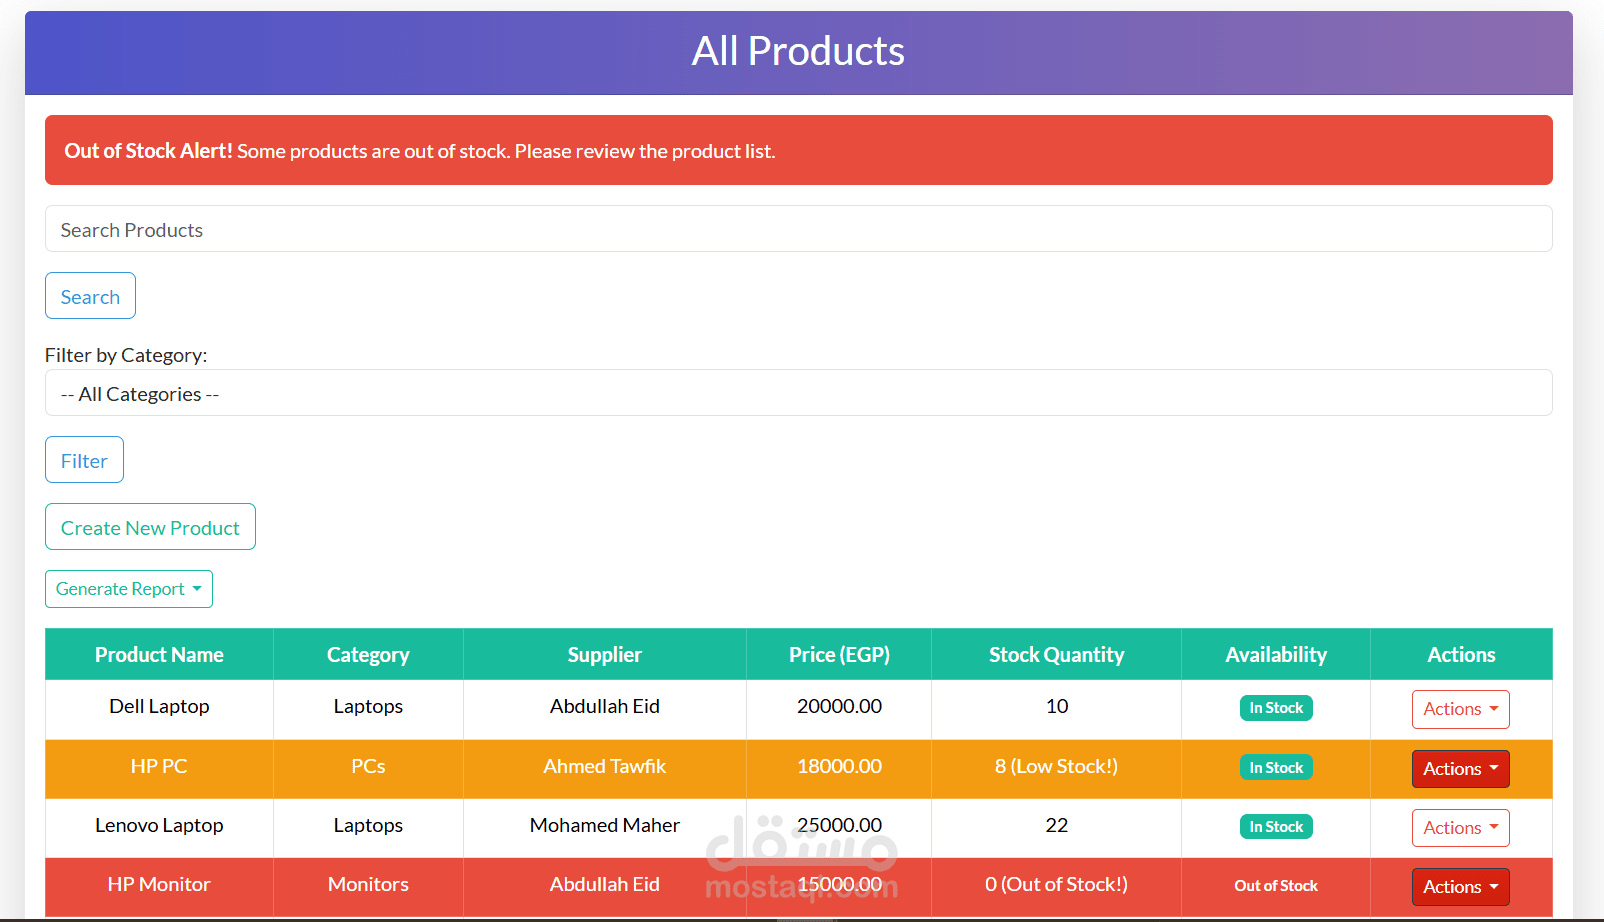Click the Supplier column header
Image resolution: width=1604 pixels, height=922 pixels.
pyautogui.click(x=605, y=655)
